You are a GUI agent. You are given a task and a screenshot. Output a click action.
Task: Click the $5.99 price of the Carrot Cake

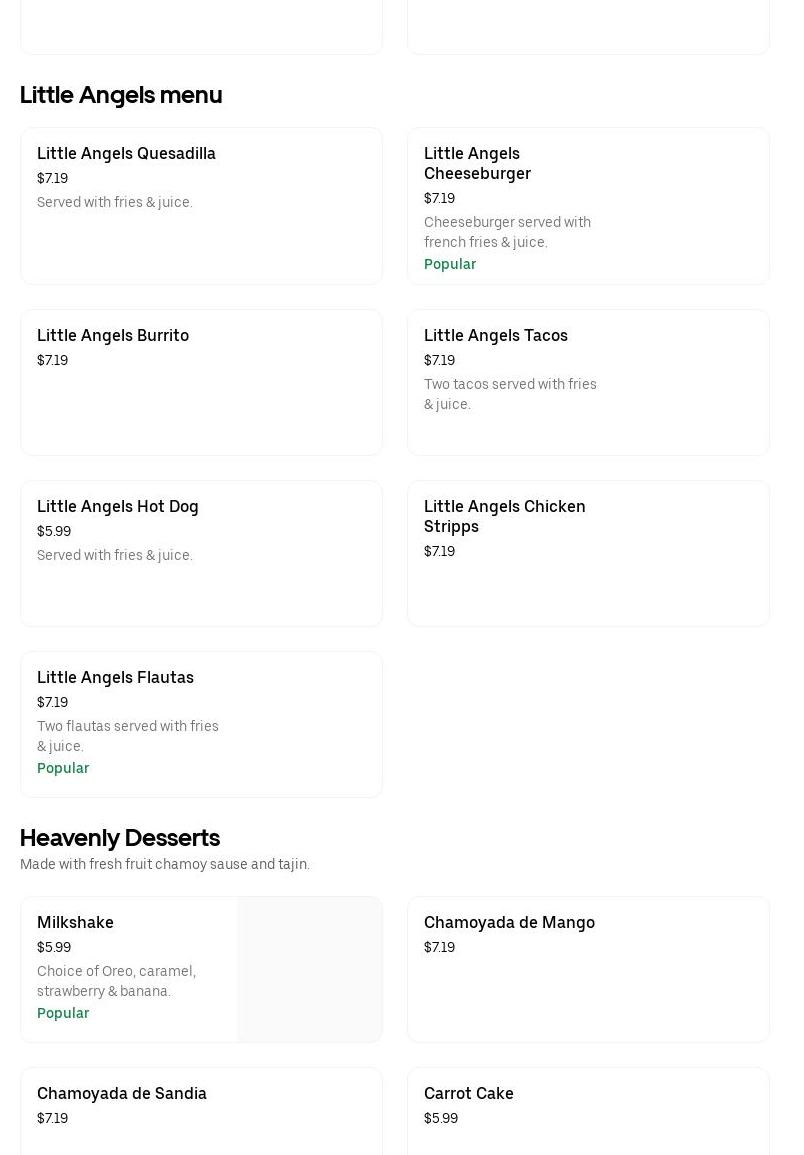441,1119
